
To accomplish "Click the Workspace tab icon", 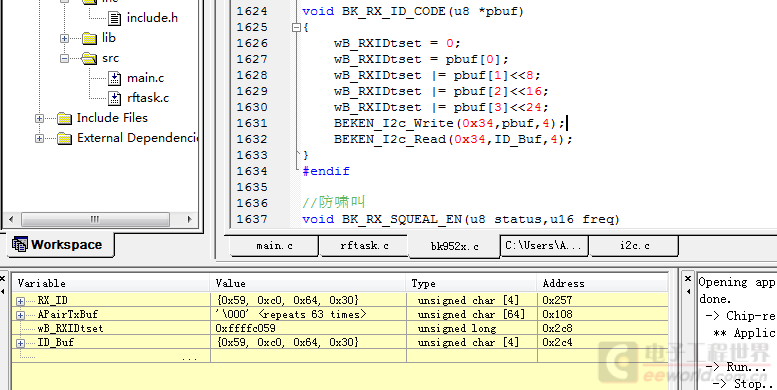I will [20, 245].
